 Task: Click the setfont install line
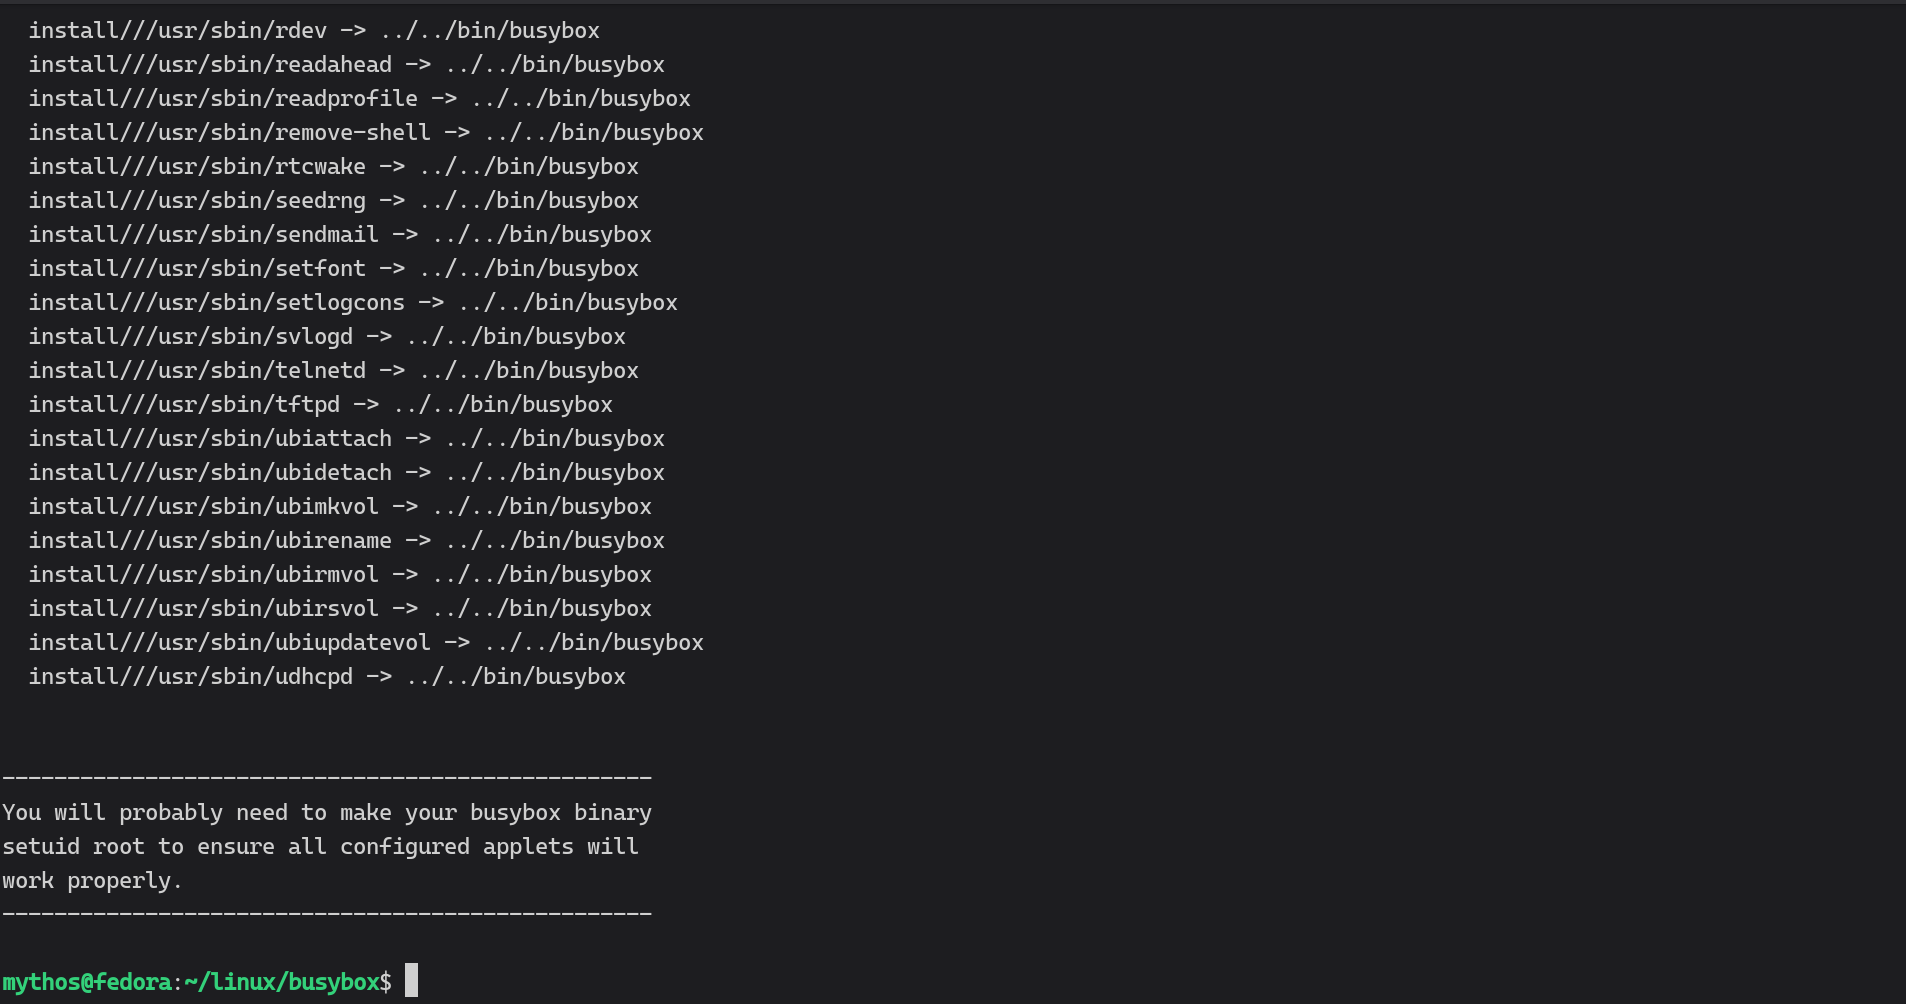pos(333,269)
